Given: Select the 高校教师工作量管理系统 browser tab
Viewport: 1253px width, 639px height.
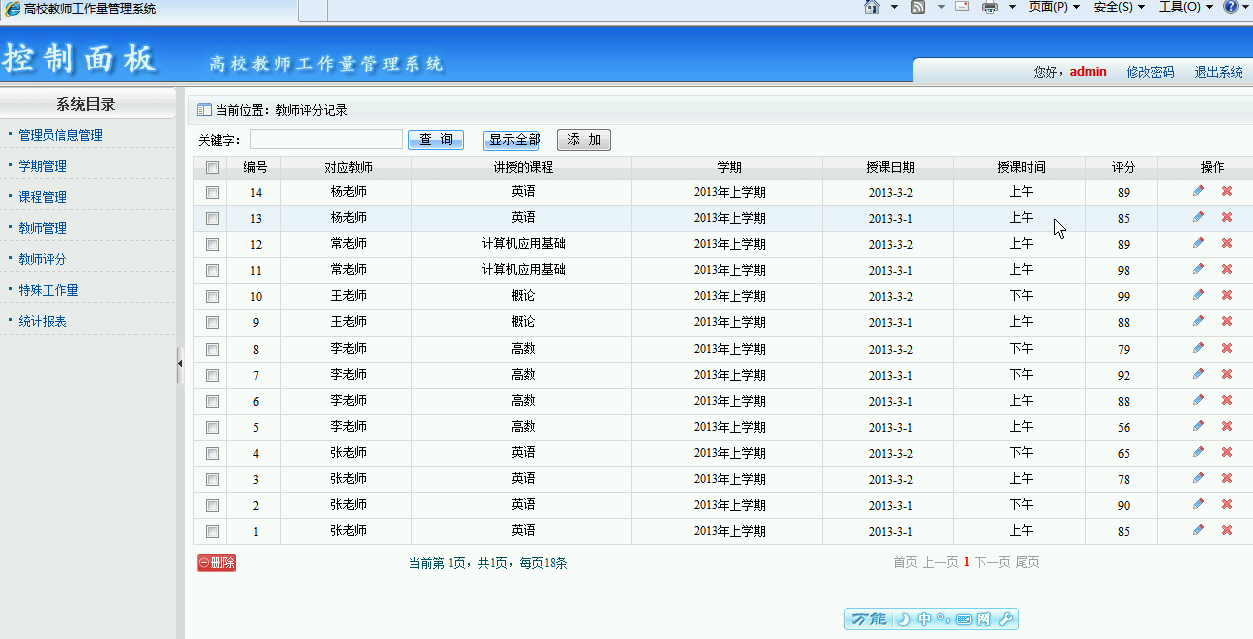Looking at the screenshot, I should click(x=150, y=9).
